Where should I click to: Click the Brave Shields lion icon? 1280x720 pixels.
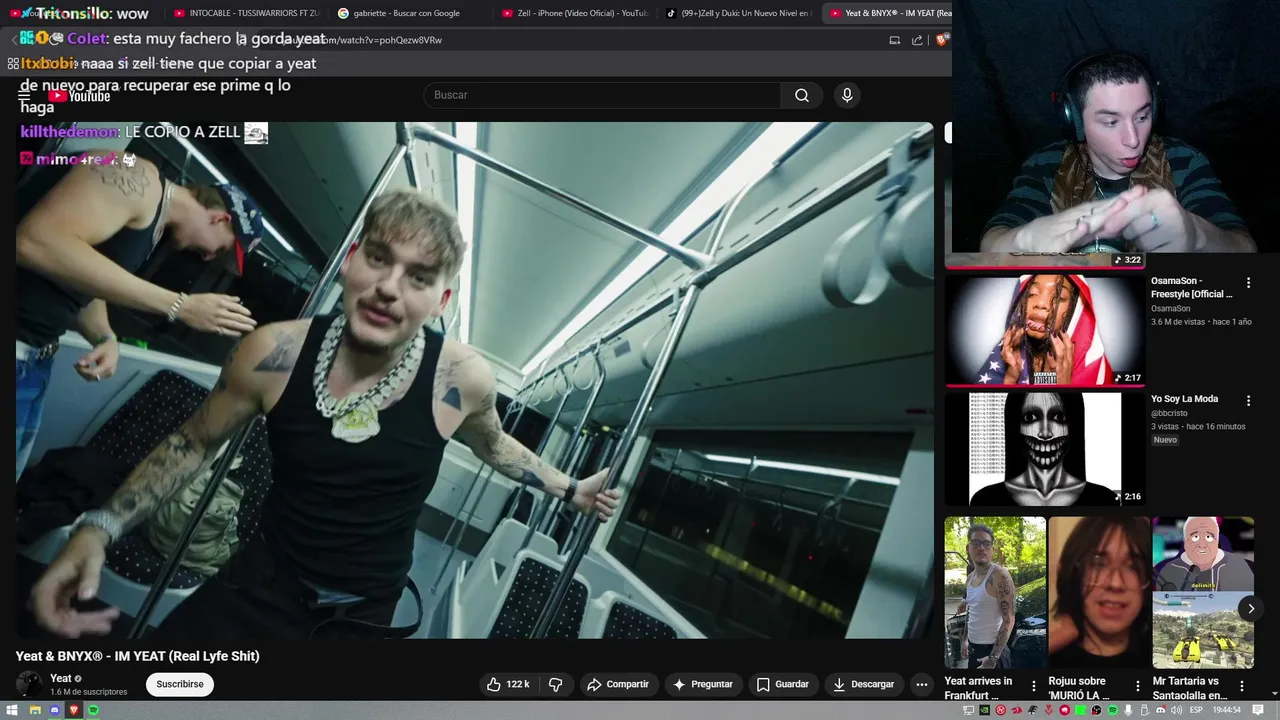point(942,40)
